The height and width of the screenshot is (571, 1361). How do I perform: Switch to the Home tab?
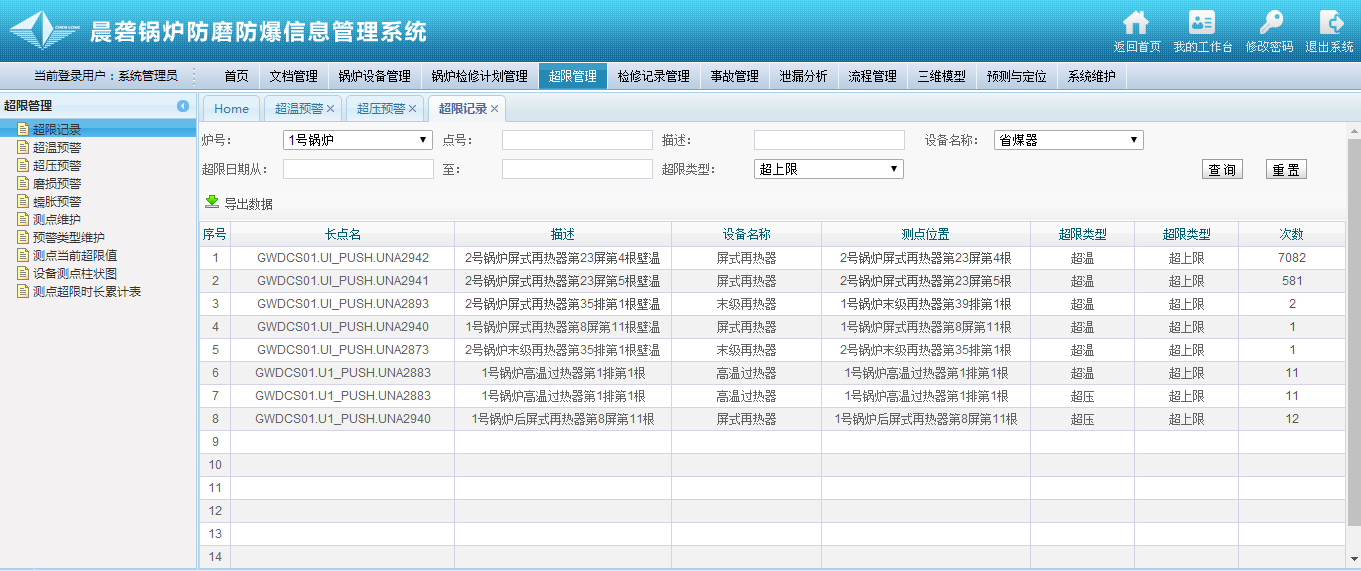coord(231,109)
